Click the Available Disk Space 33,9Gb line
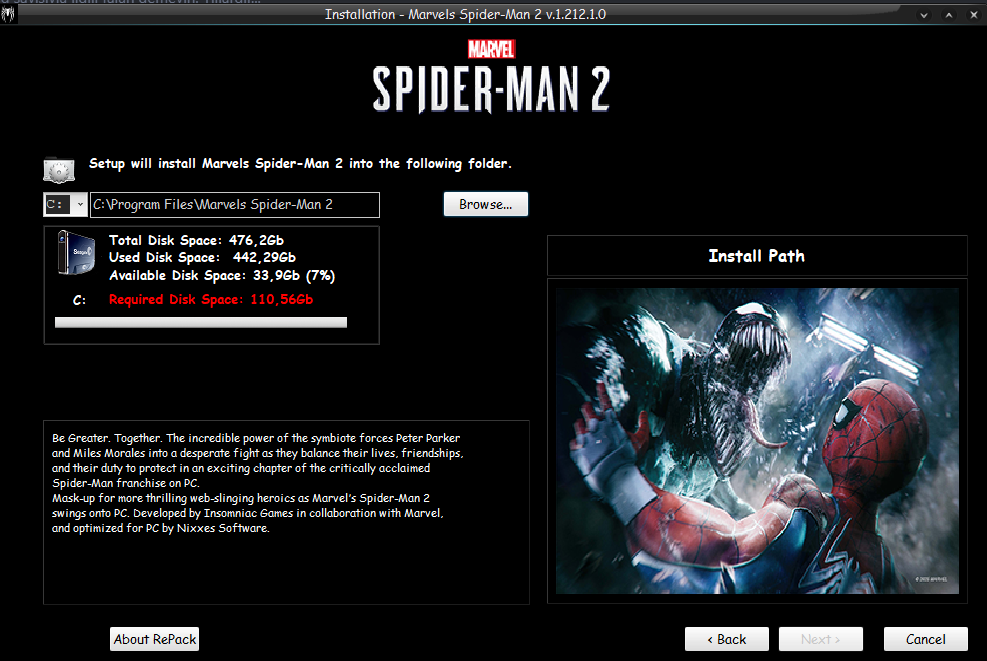Viewport: 987px width, 661px height. pyautogui.click(x=222, y=275)
